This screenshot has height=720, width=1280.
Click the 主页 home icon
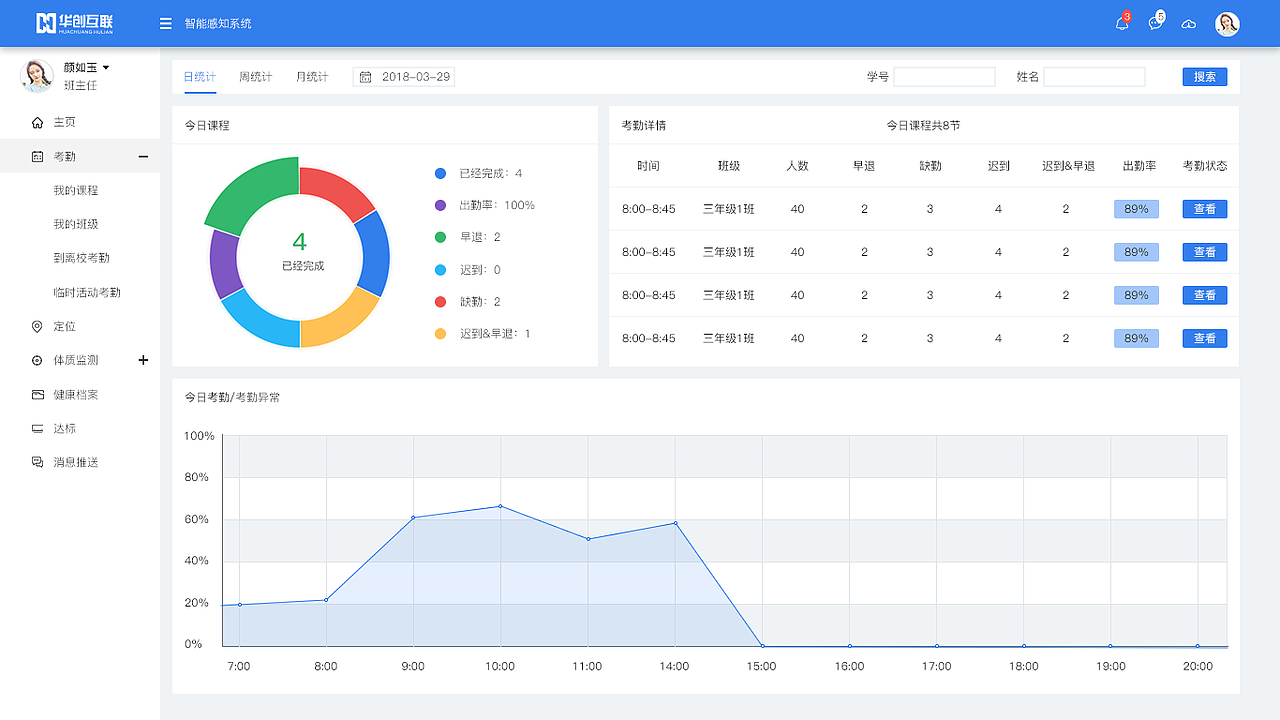click(x=38, y=122)
